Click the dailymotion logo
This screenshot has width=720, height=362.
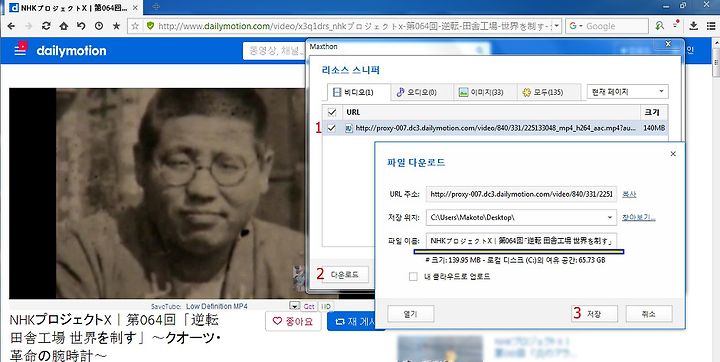click(x=71, y=51)
